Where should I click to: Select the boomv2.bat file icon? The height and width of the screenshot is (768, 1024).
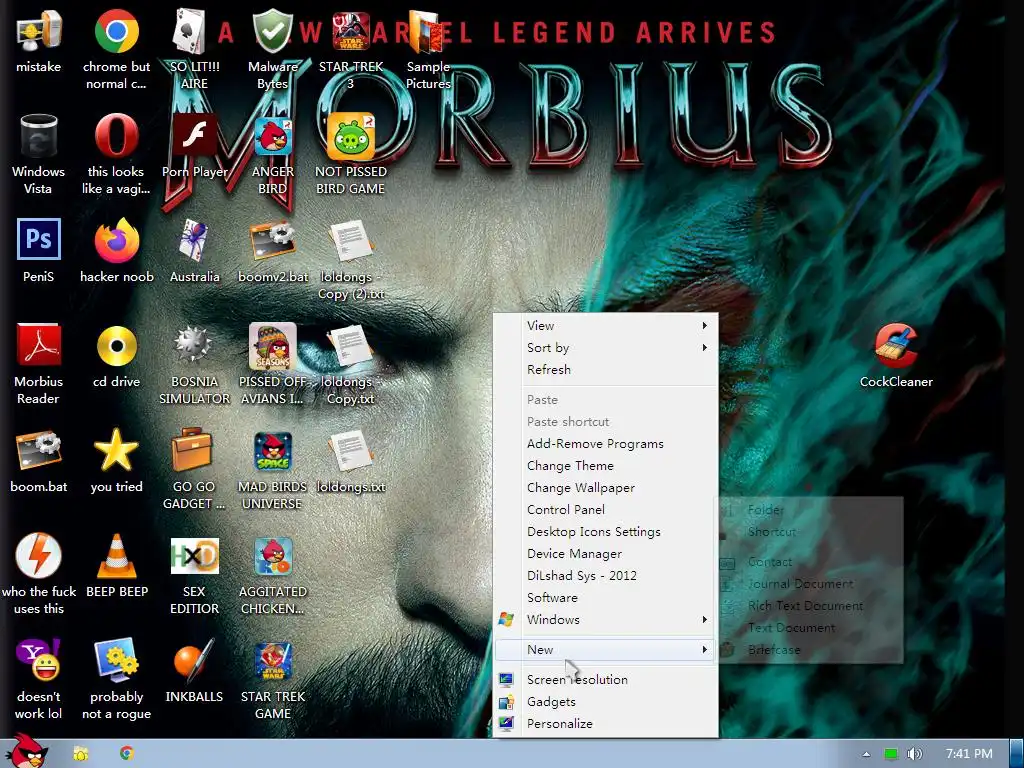[272, 241]
